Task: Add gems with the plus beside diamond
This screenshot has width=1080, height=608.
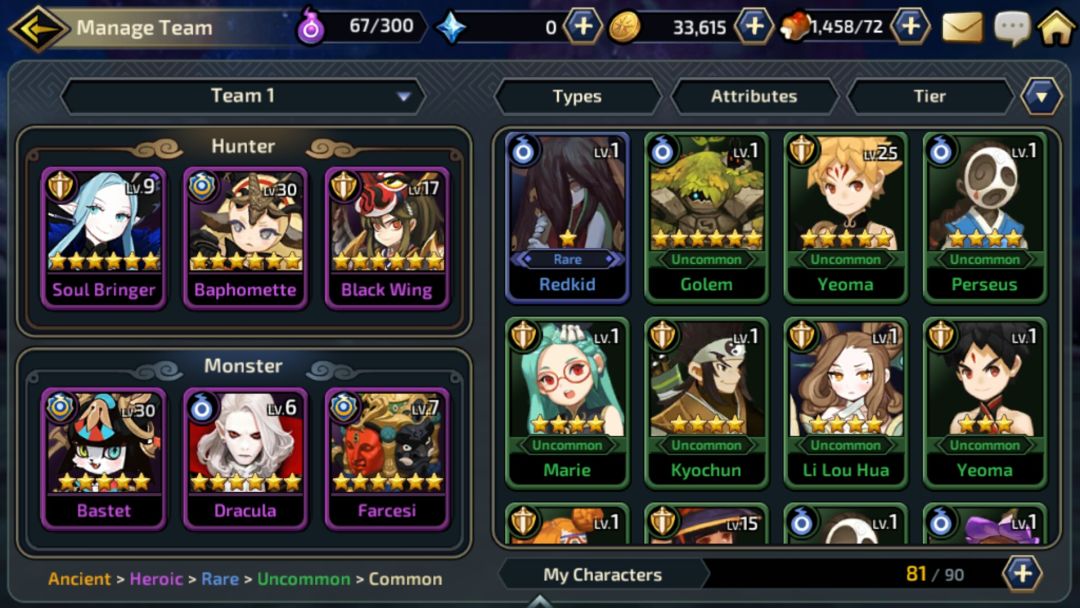Action: (x=583, y=27)
